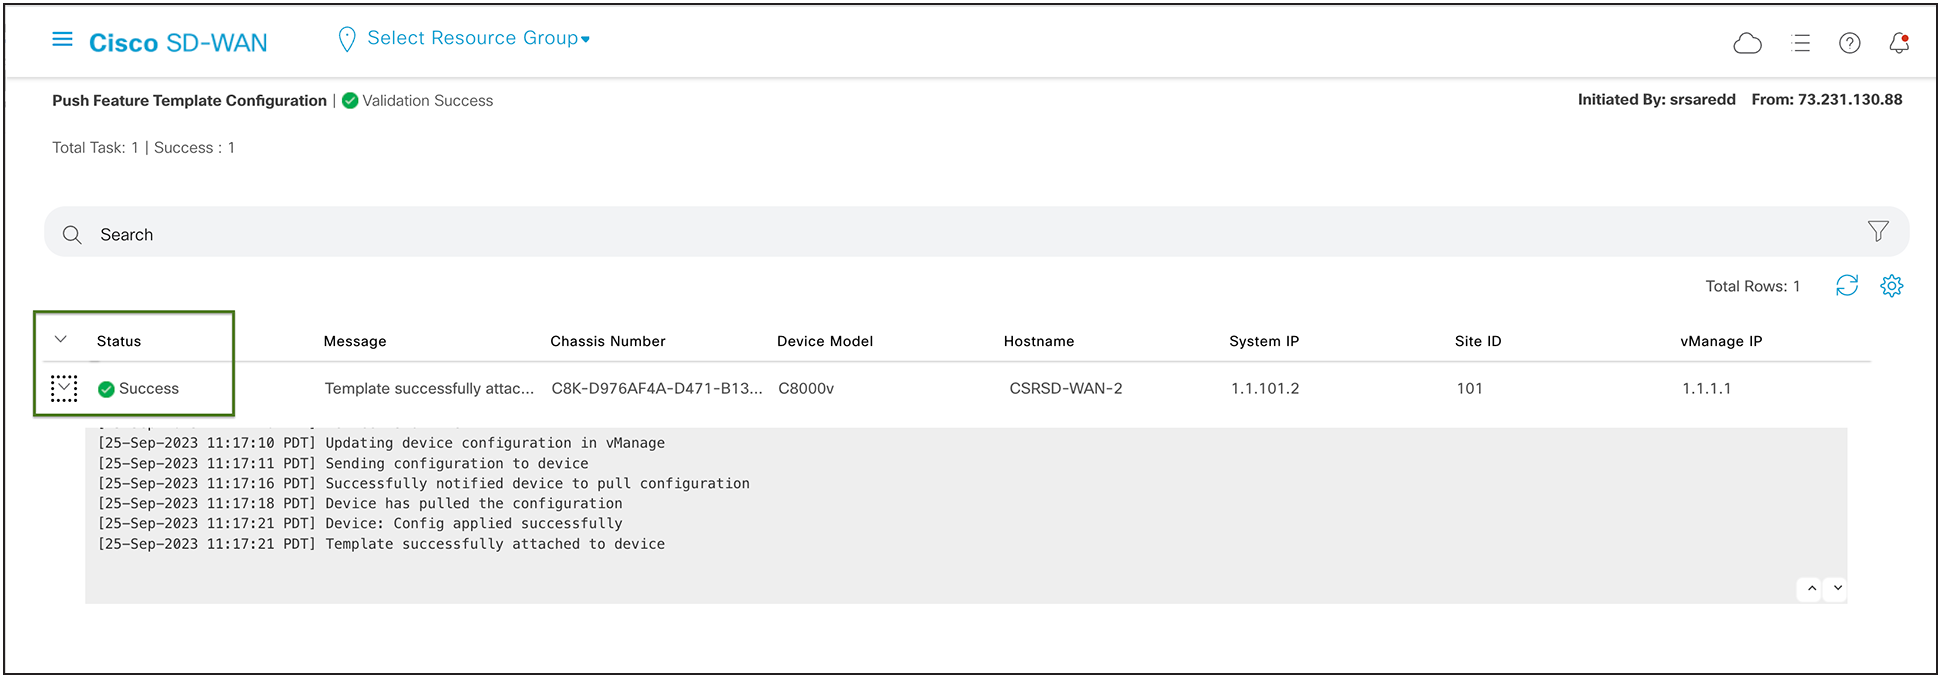
Task: Click the location pin icon
Action: coord(347,39)
